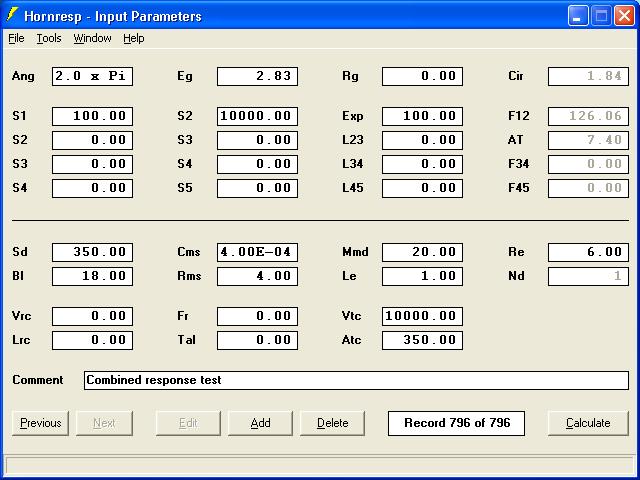Screen dimensions: 640x480
Task: Select the F34 value field
Action: (588, 164)
